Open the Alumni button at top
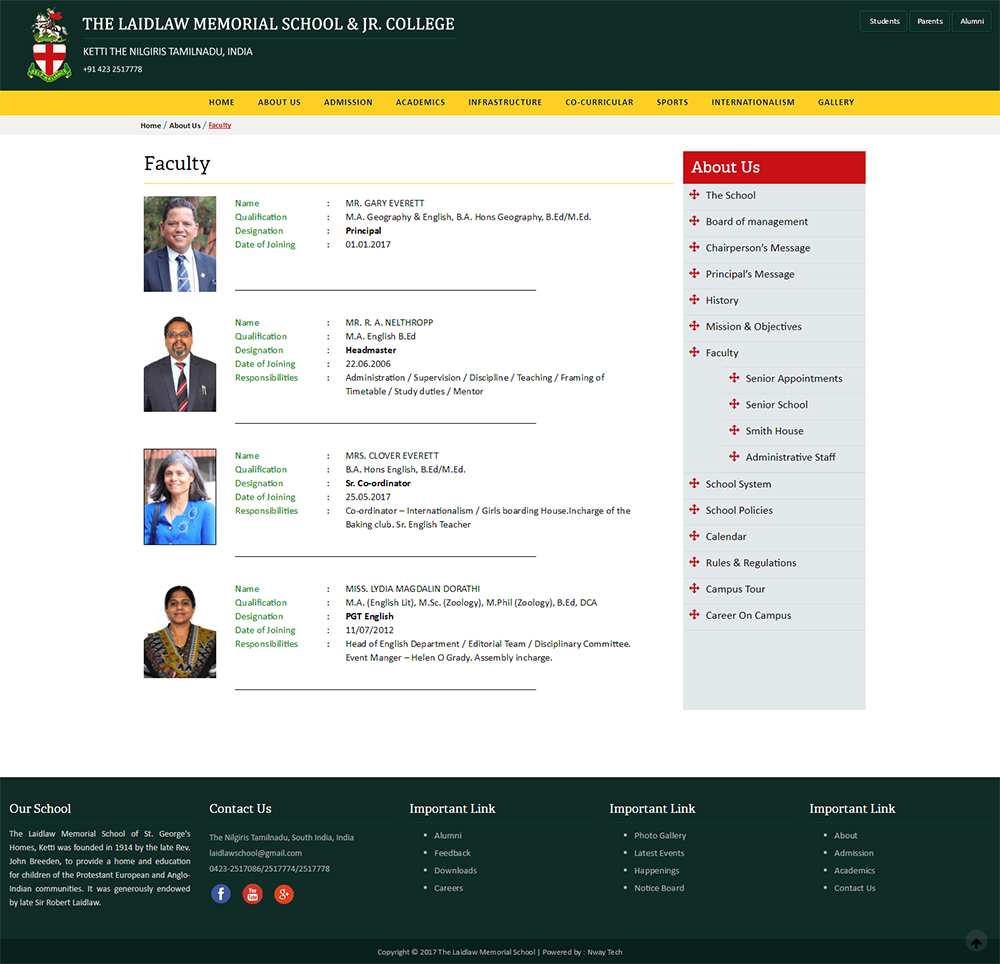 click(972, 21)
